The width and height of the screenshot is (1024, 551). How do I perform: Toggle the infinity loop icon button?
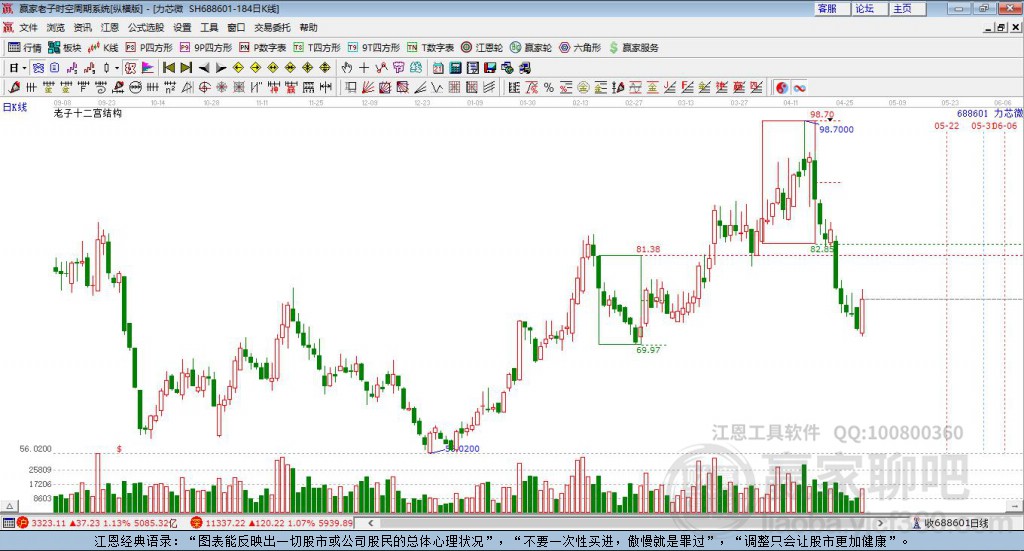[799, 87]
